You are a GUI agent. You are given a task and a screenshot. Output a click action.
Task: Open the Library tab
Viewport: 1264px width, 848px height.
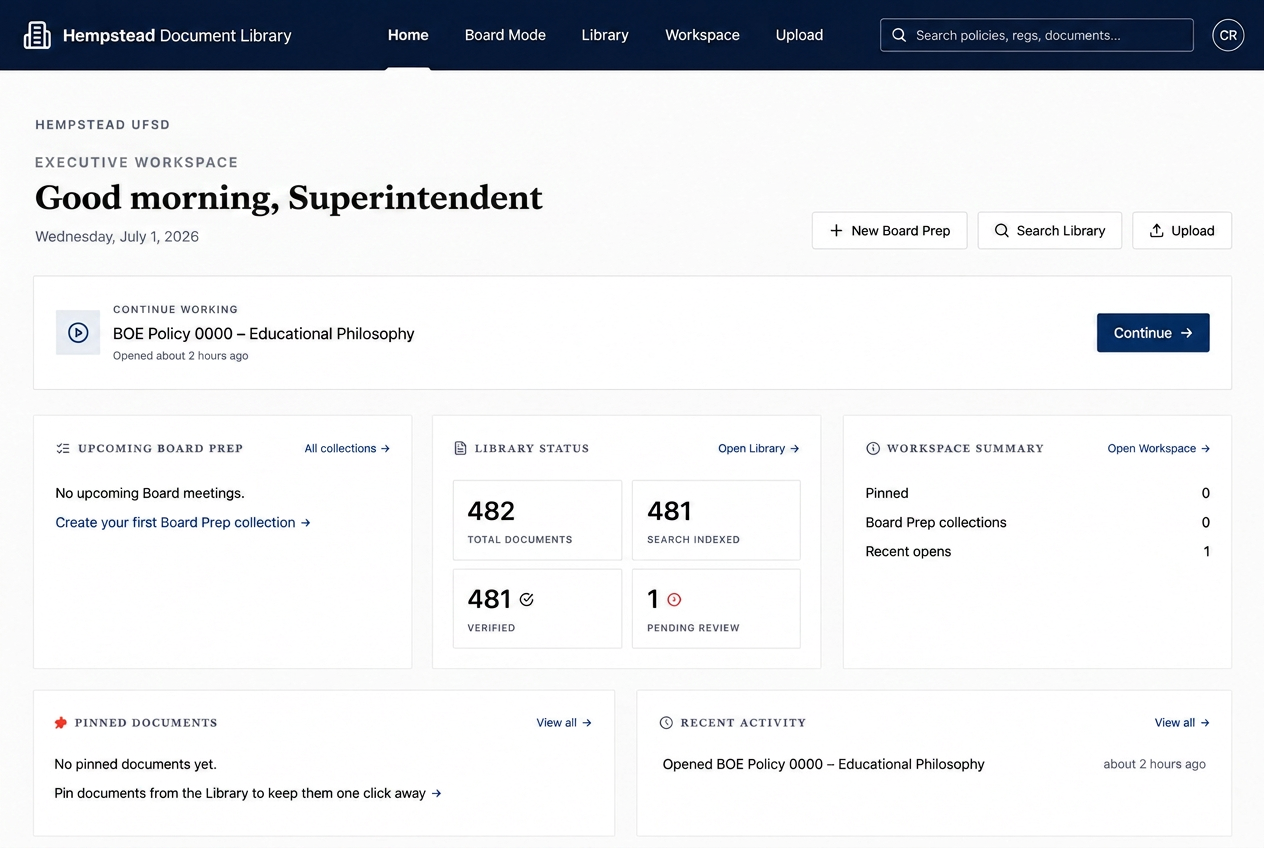(x=605, y=35)
